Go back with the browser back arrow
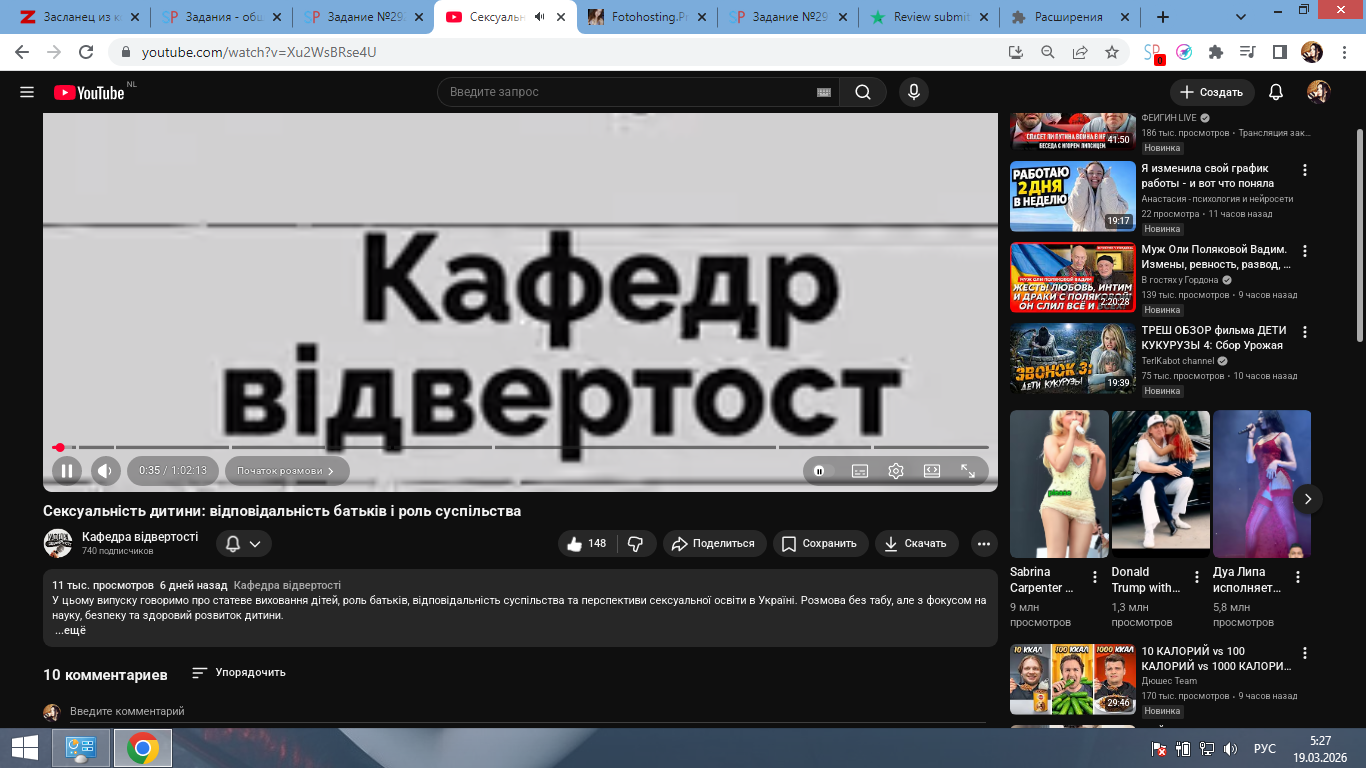This screenshot has height=768, width=1366. tap(23, 52)
